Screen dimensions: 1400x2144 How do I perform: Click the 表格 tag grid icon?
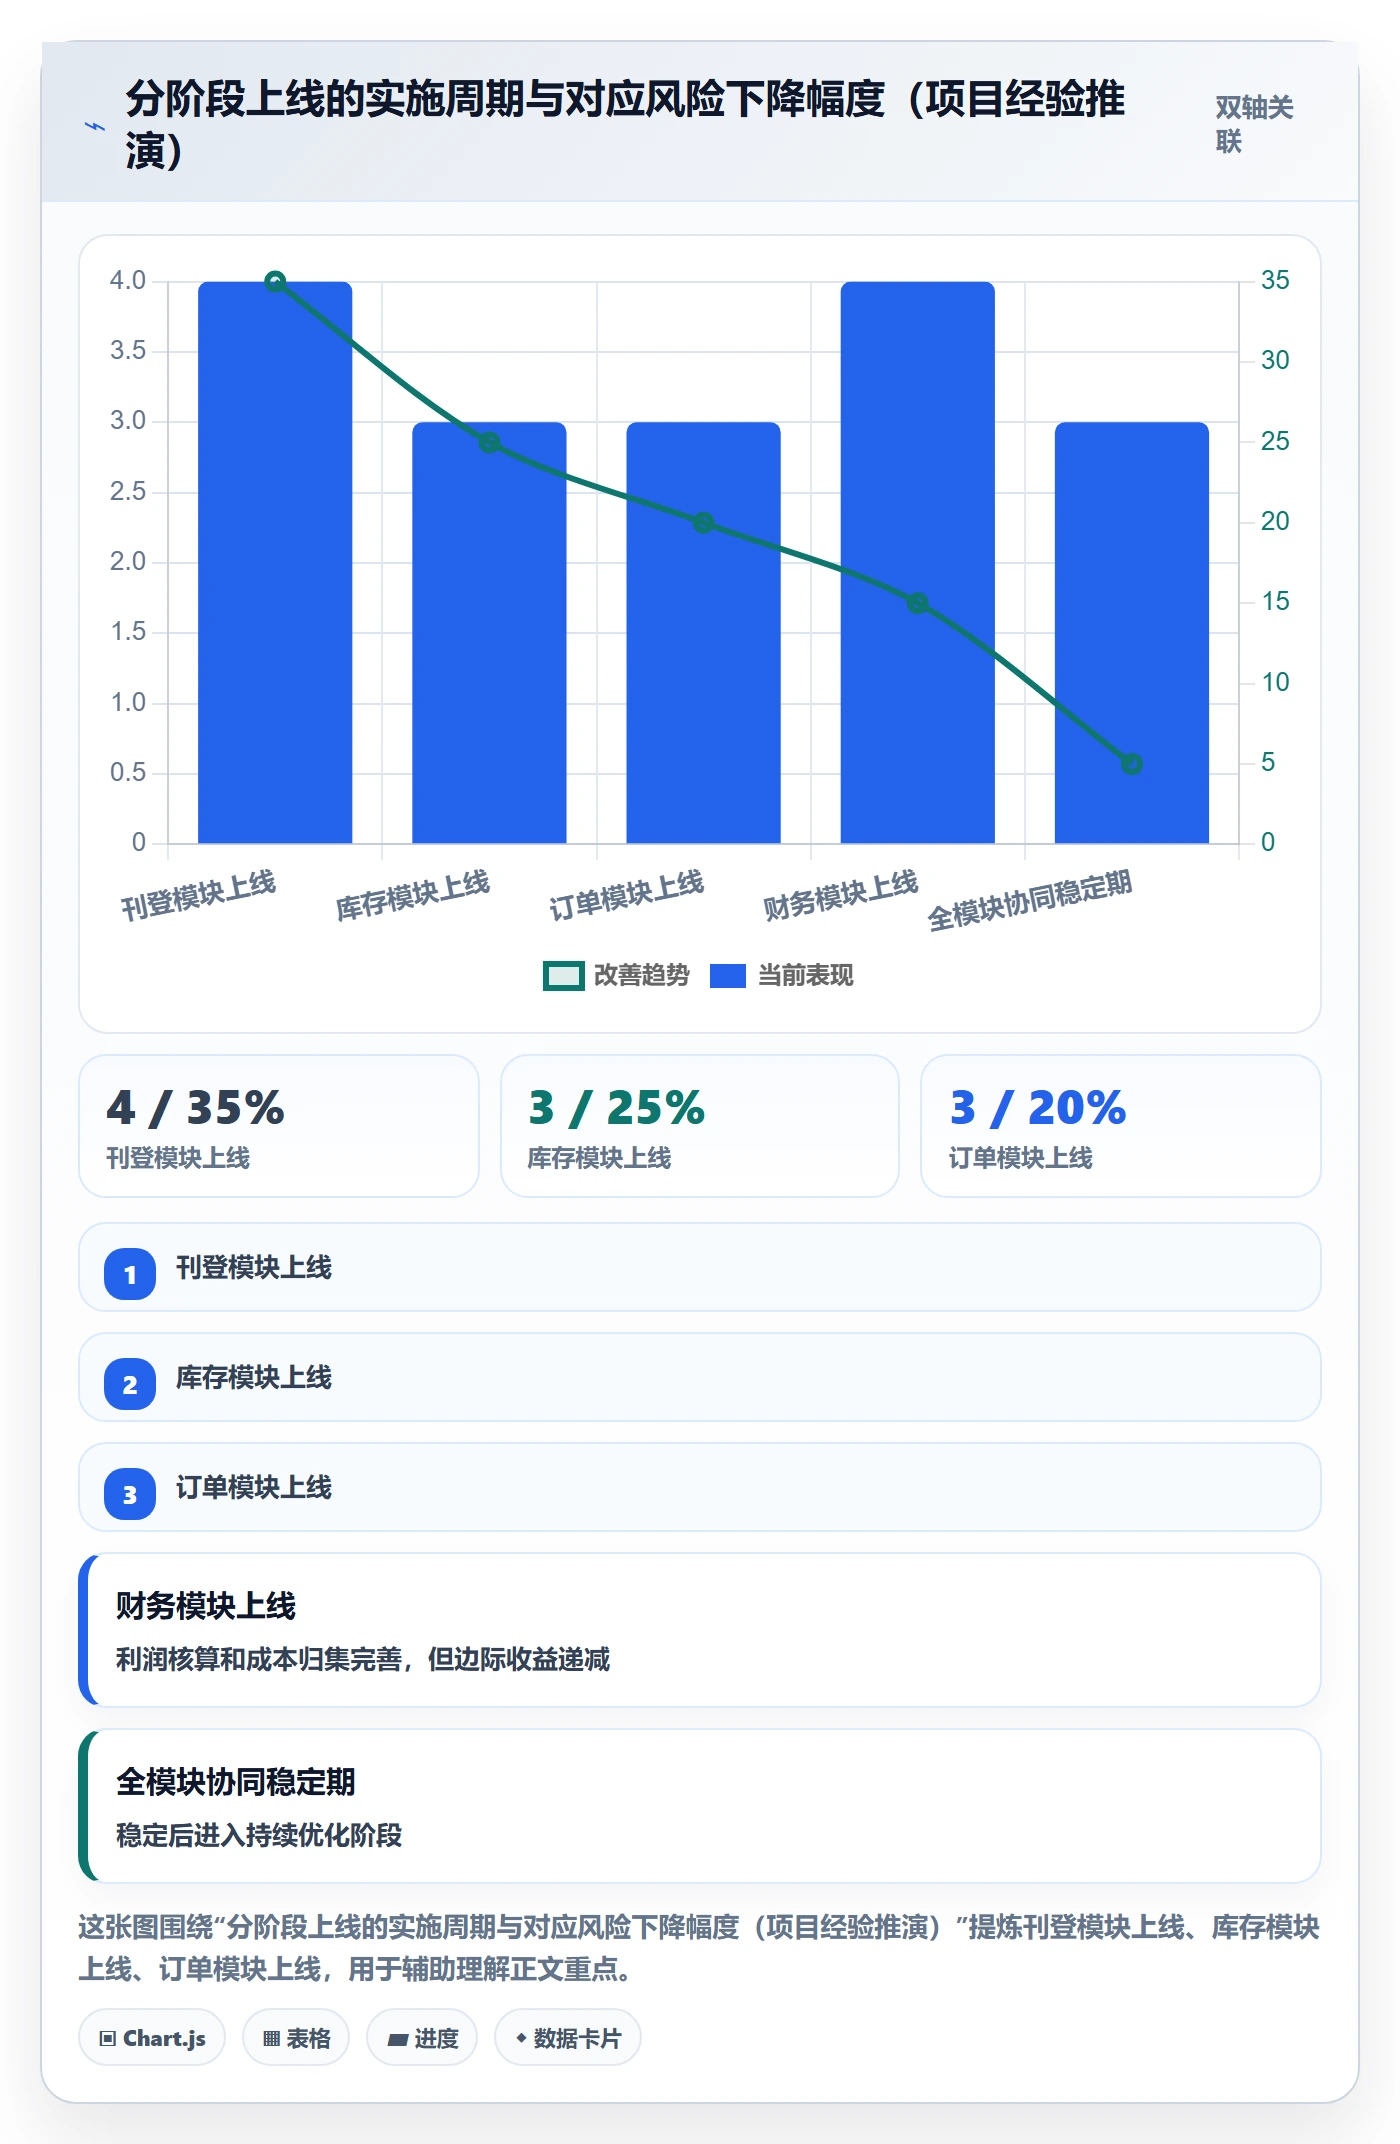pyautogui.click(x=271, y=2038)
